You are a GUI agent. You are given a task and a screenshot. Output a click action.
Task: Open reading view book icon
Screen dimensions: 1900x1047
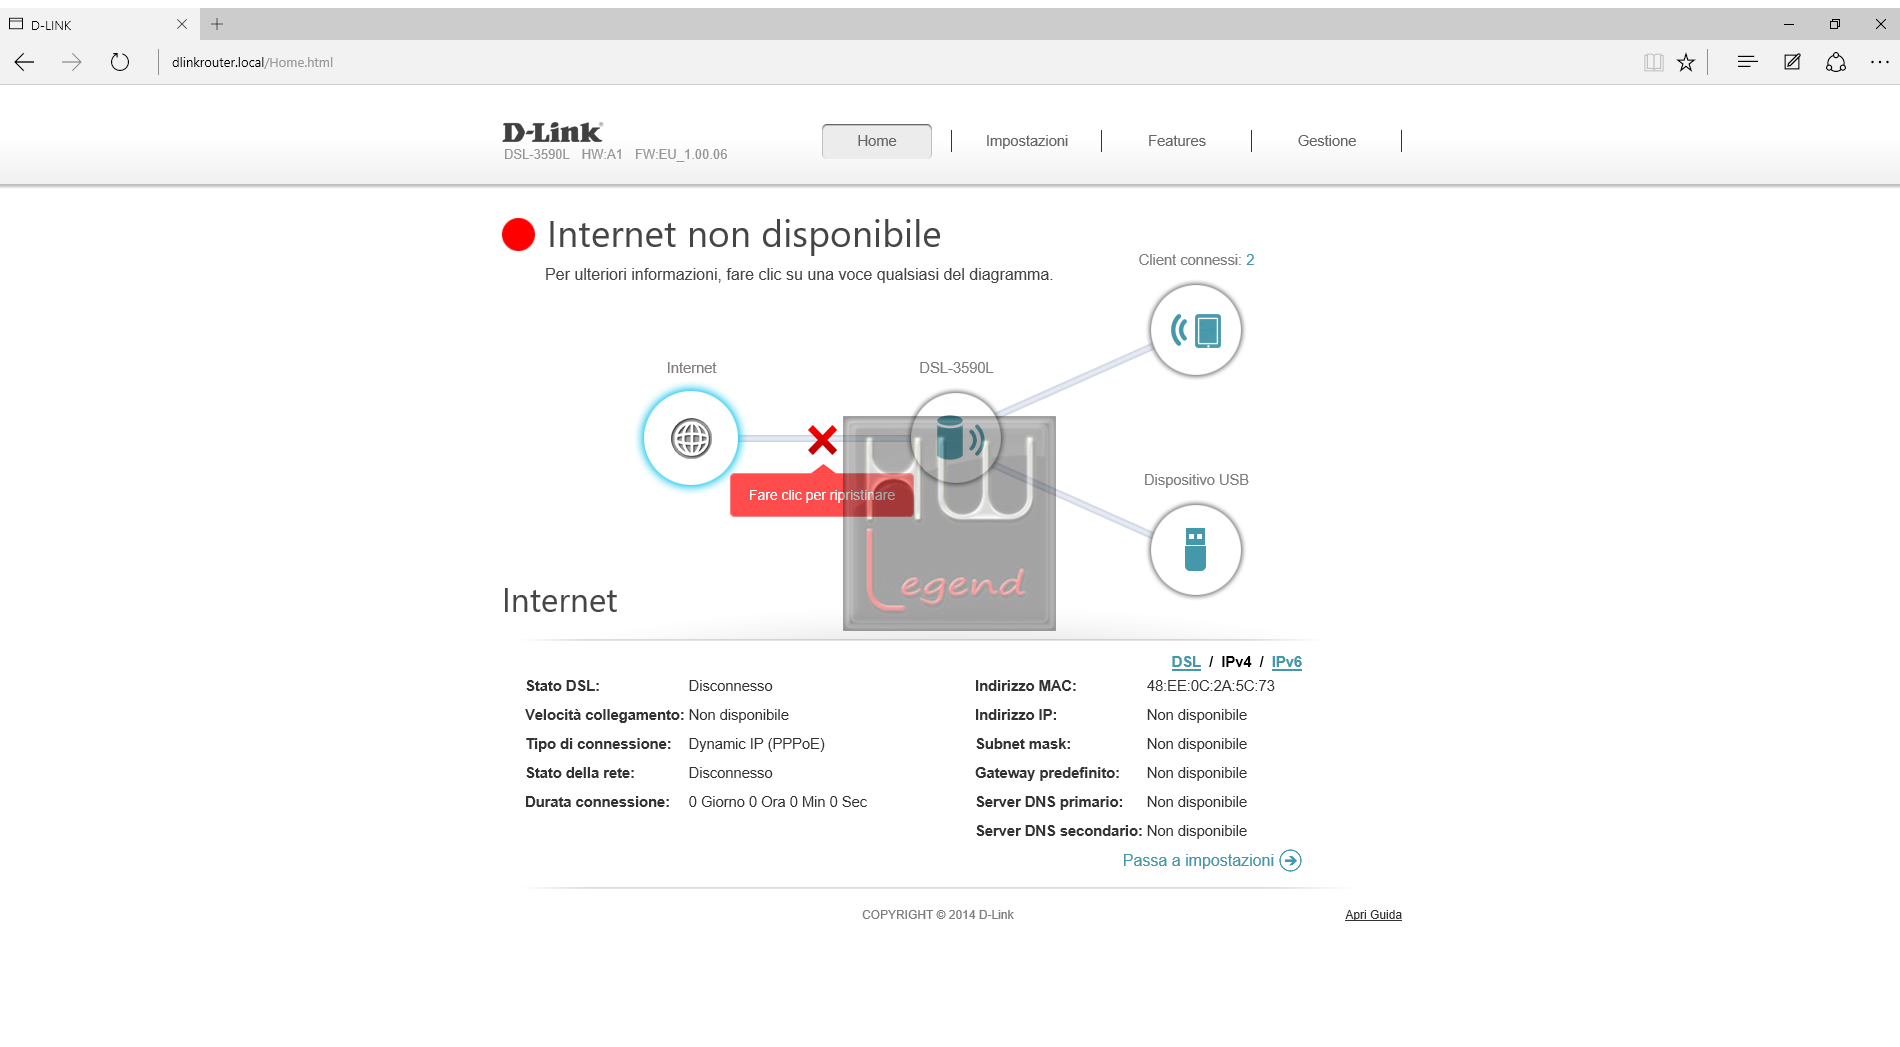[x=1653, y=62]
